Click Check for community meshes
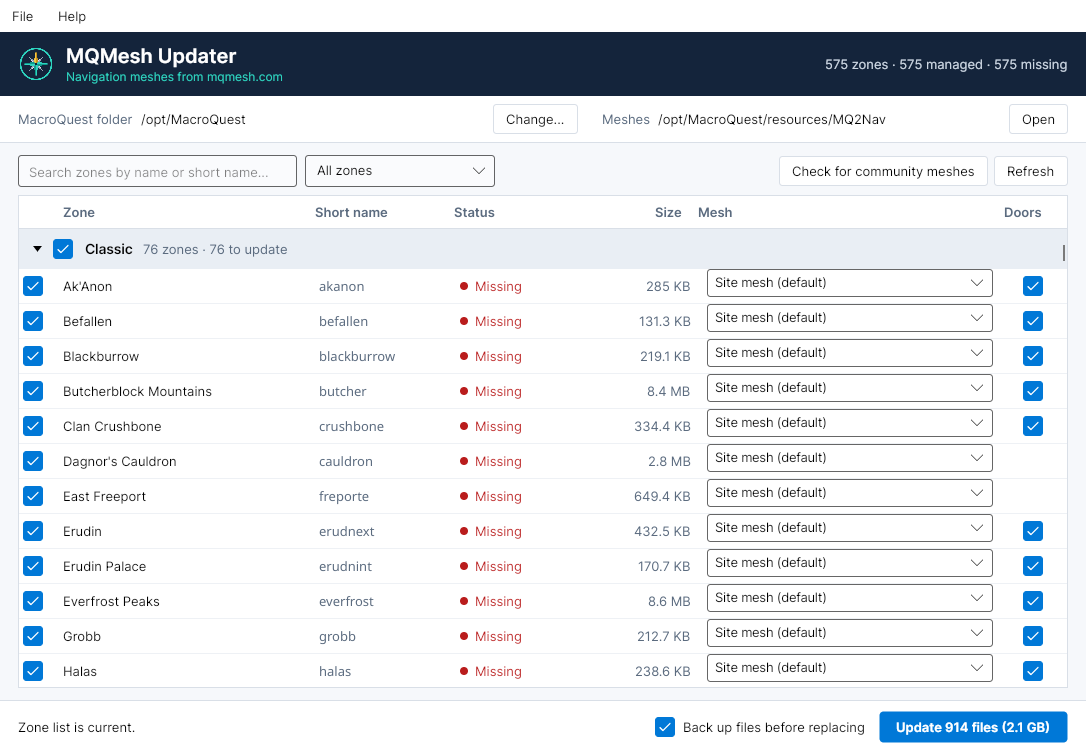The width and height of the screenshot is (1086, 753). click(x=882, y=171)
